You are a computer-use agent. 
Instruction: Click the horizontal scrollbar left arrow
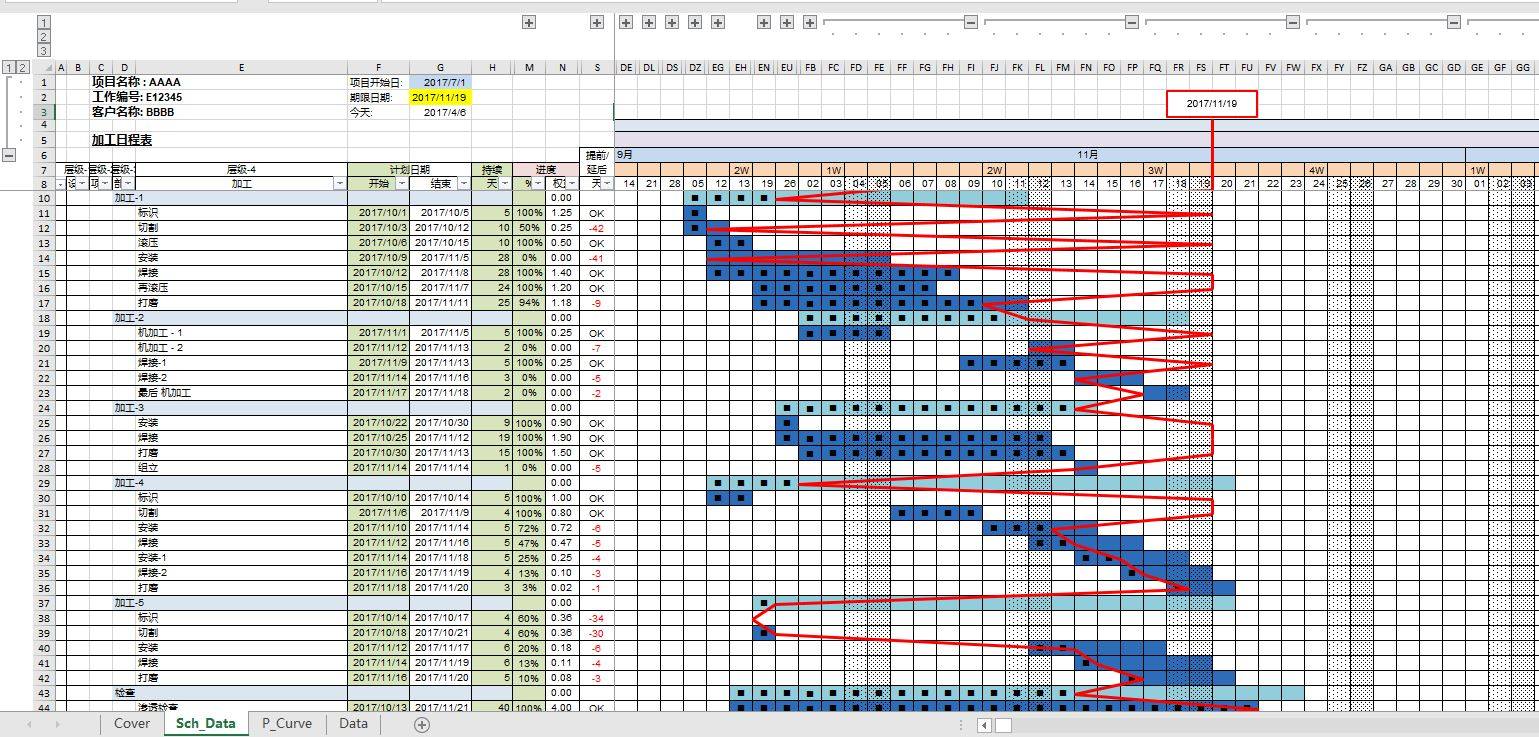pyautogui.click(x=985, y=725)
